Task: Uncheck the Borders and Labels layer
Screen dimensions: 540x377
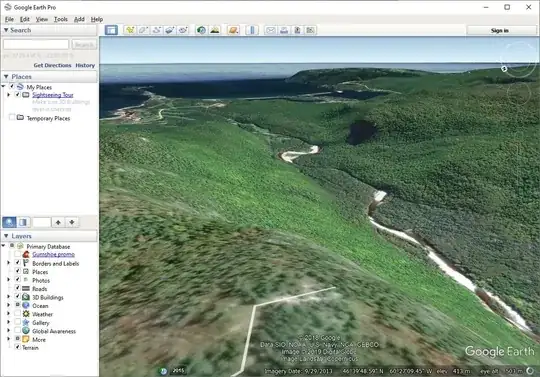Action: [18, 263]
